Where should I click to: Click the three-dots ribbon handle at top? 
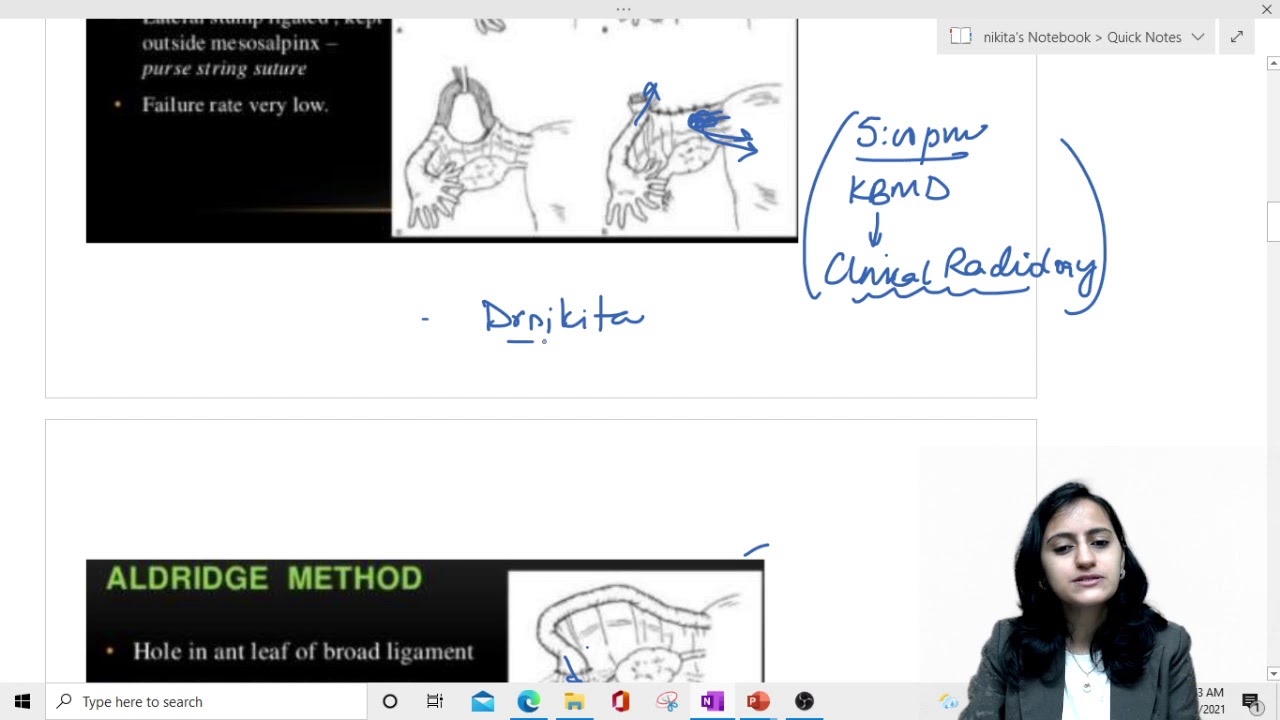pos(624,9)
